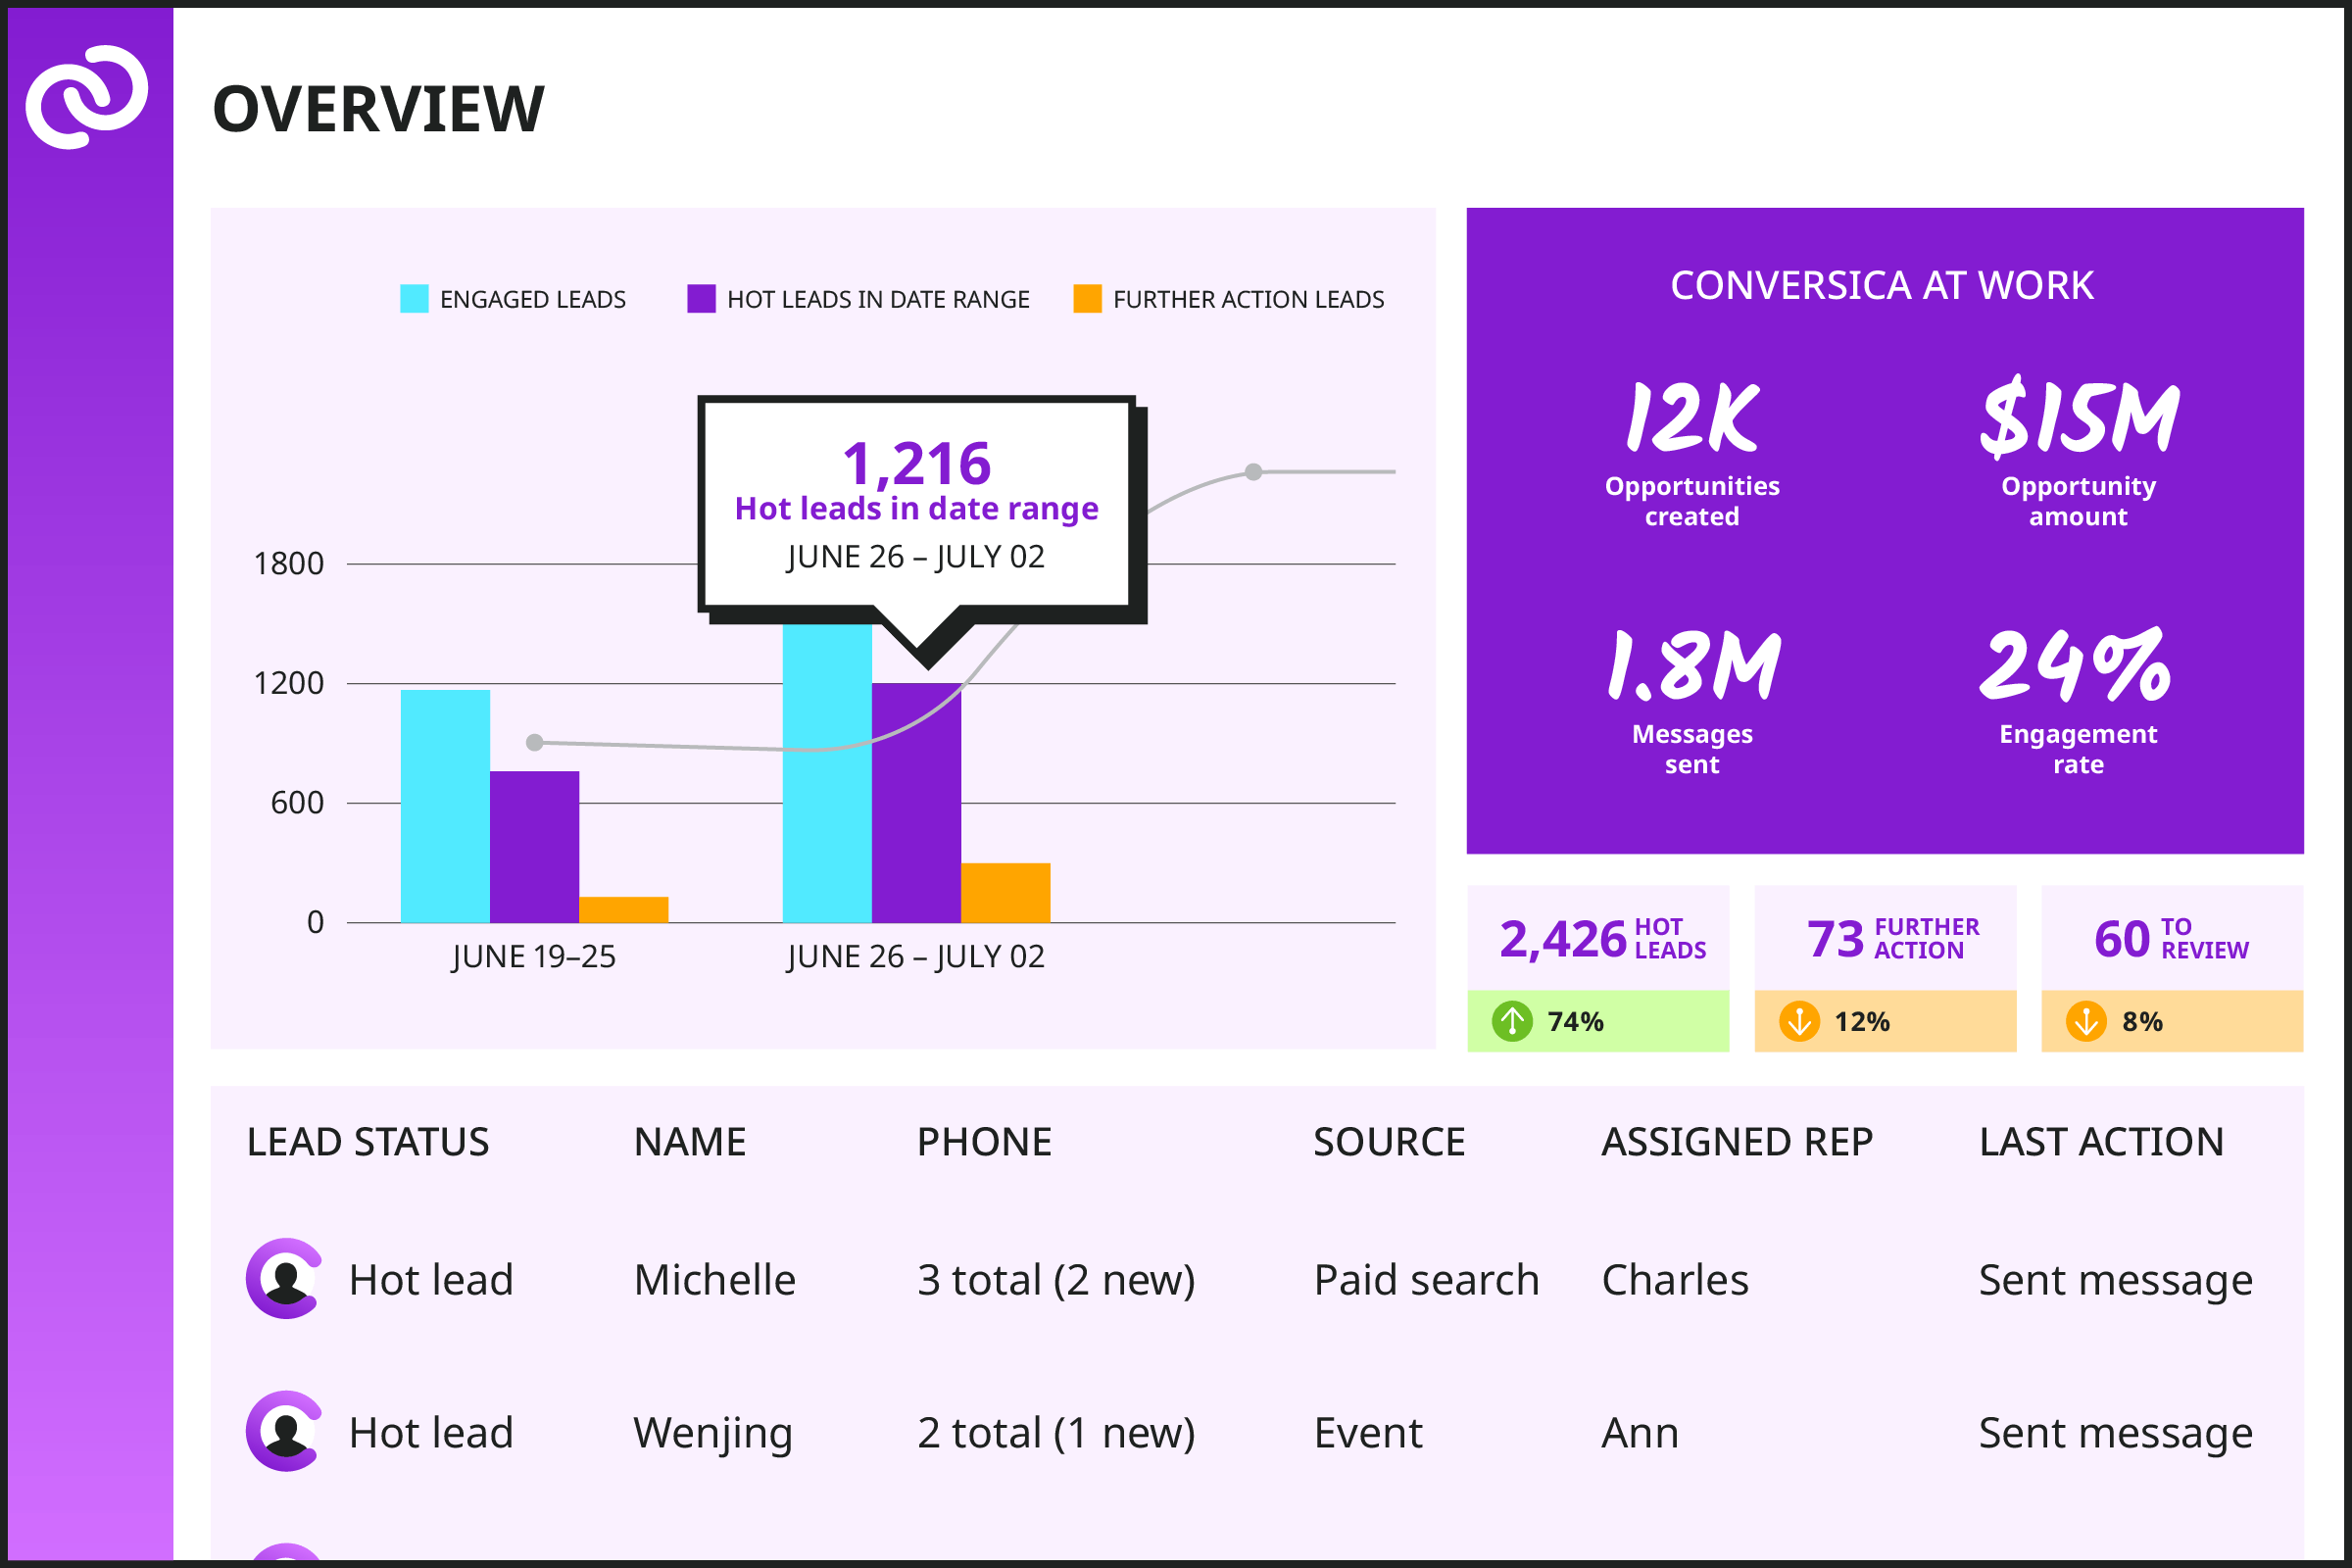The height and width of the screenshot is (1568, 2352).
Task: Click 'Hot lead' status in Michelle's row
Action: point(431,1280)
